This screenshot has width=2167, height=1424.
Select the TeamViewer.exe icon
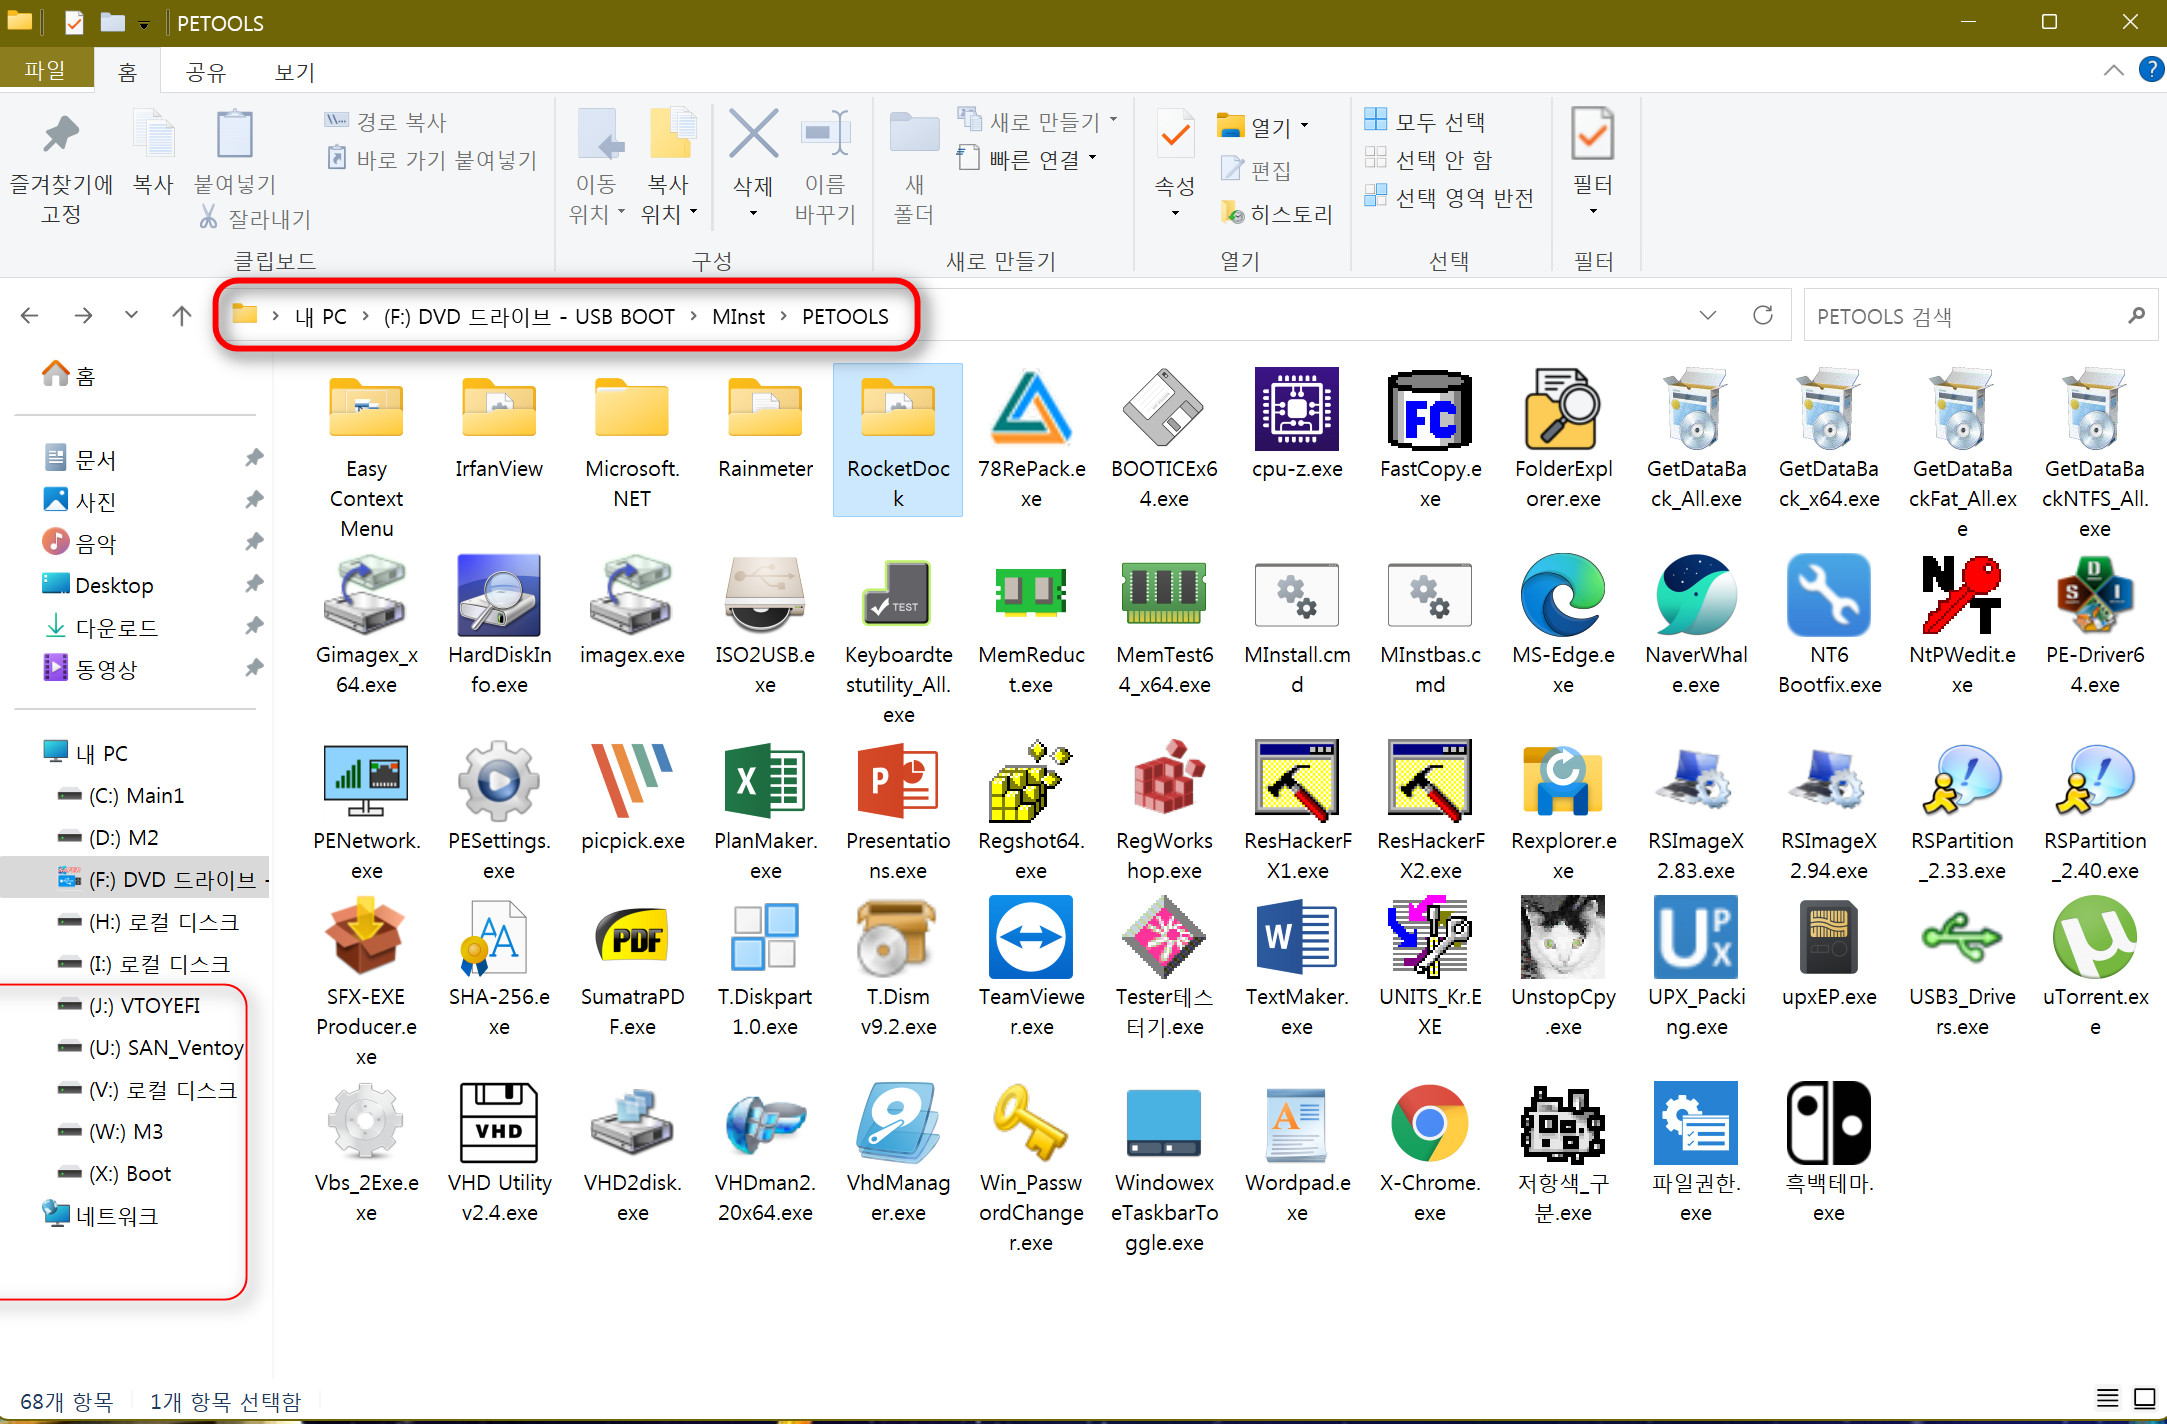tap(1031, 938)
